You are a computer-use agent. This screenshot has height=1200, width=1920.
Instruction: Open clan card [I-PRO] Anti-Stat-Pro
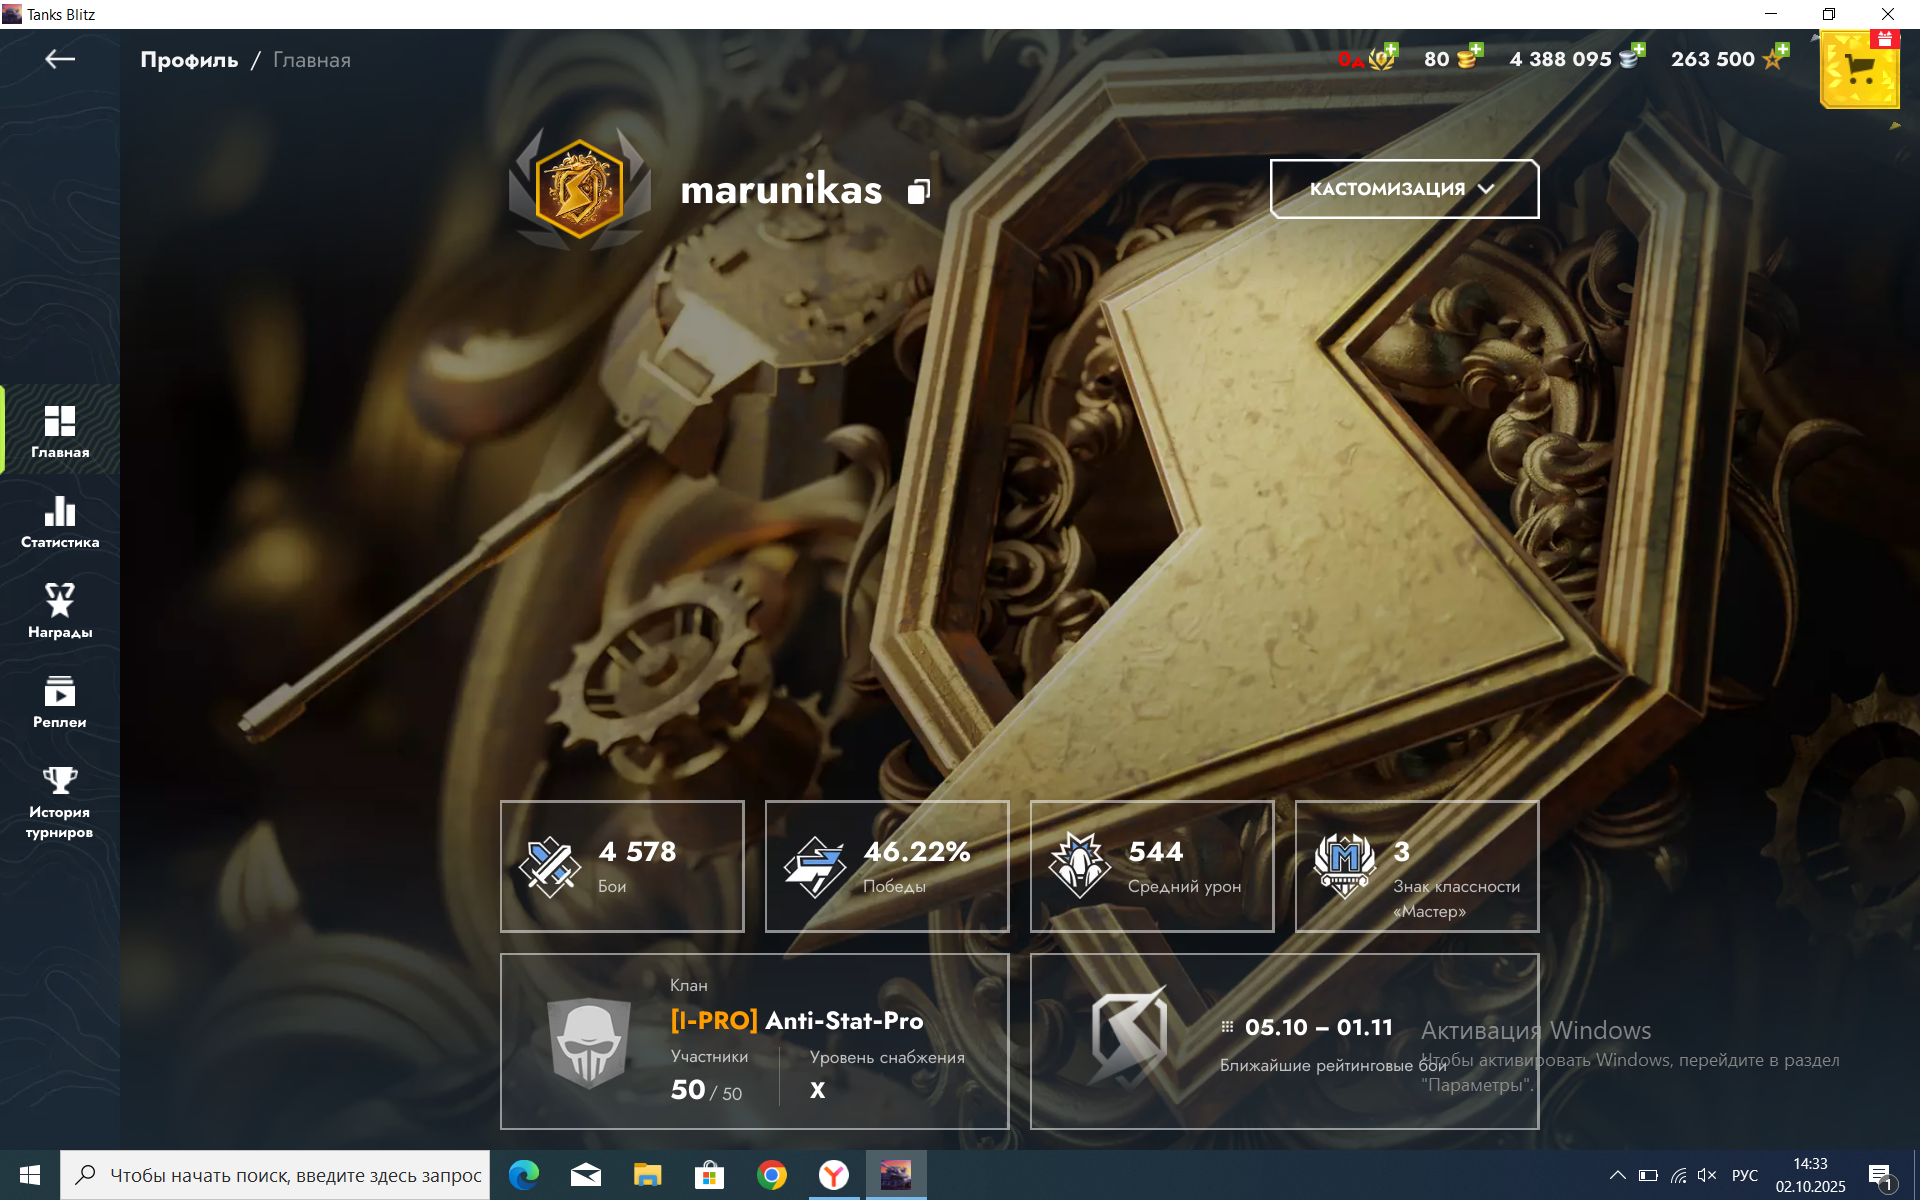tap(754, 1041)
